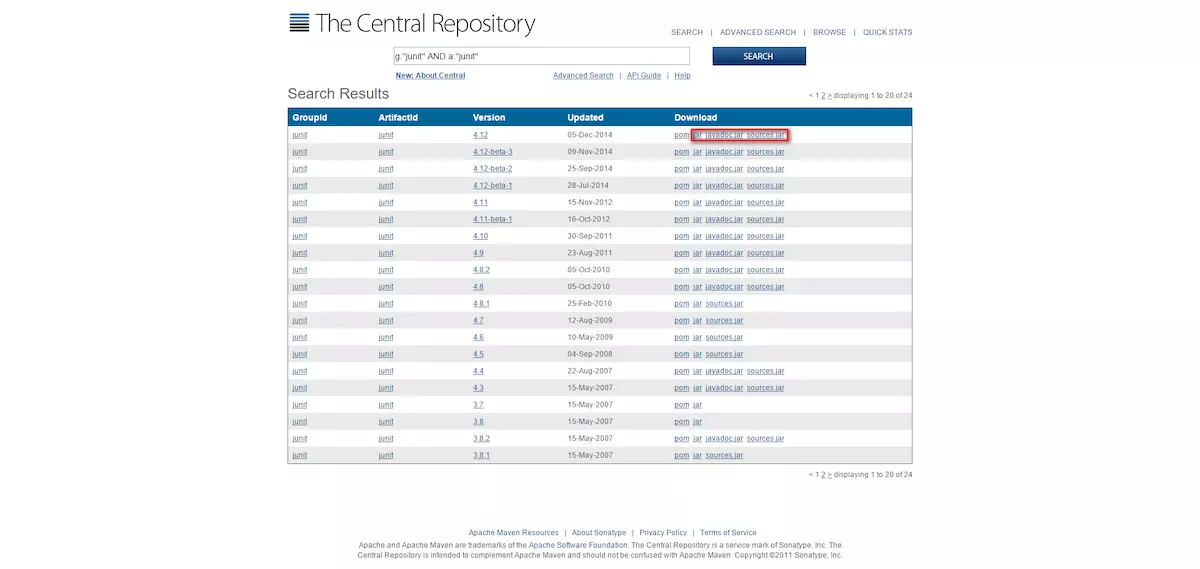Open version 3.8.2 link
The width and height of the screenshot is (1200, 569).
(482, 438)
